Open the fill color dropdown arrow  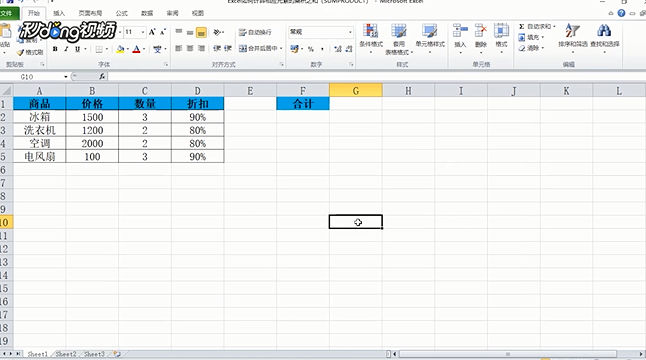pyautogui.click(x=128, y=49)
